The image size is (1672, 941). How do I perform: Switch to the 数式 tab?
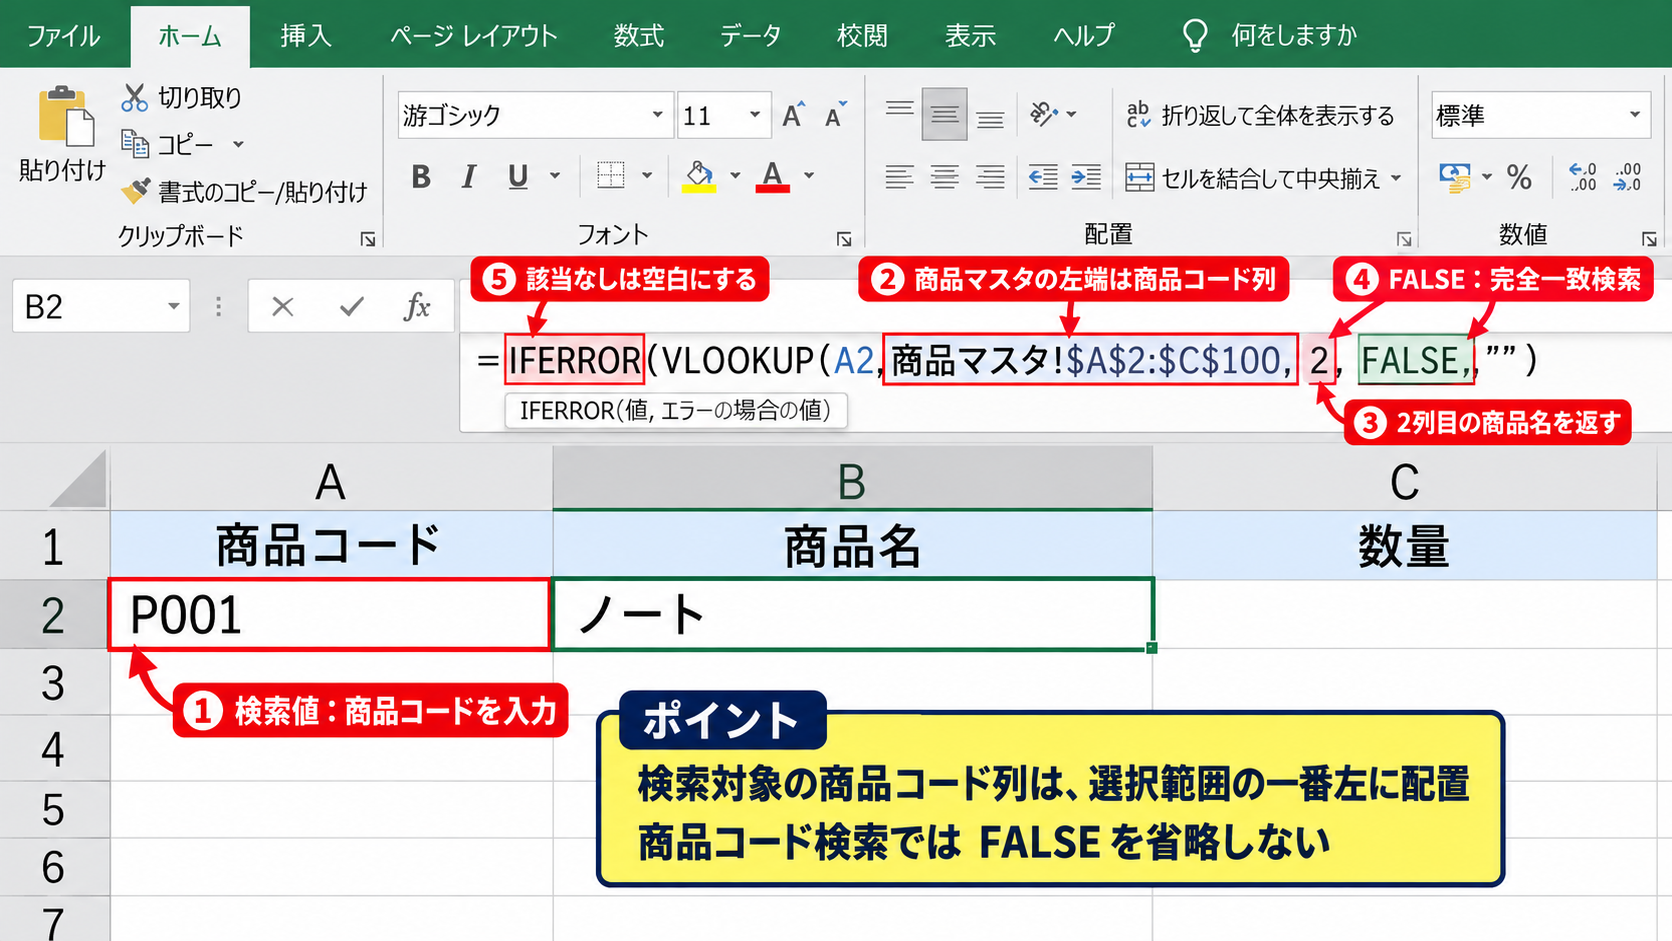[x=638, y=36]
